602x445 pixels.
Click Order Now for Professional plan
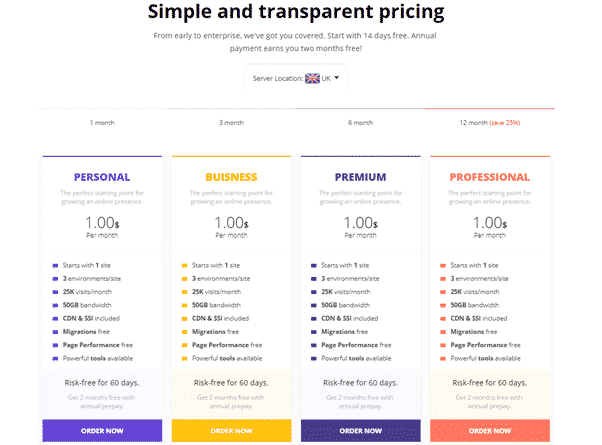tap(489, 431)
